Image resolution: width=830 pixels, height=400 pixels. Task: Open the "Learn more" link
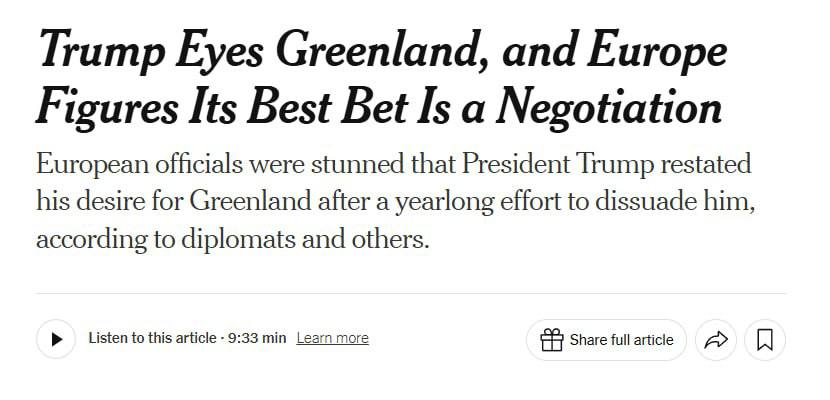pos(332,338)
